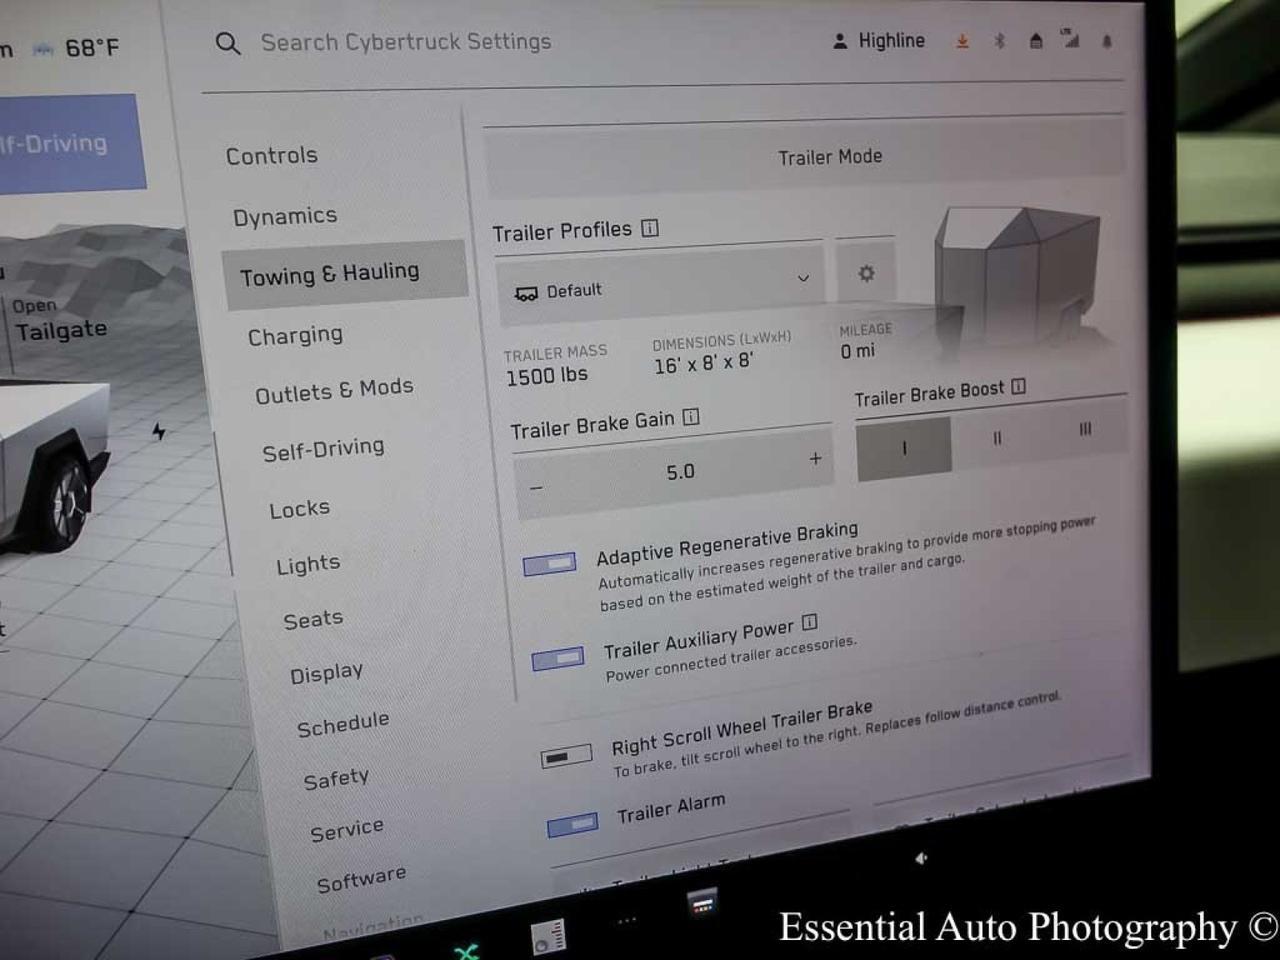The image size is (1280, 960).
Task: Tap the garage door HomeLink icon
Action: click(x=1036, y=41)
